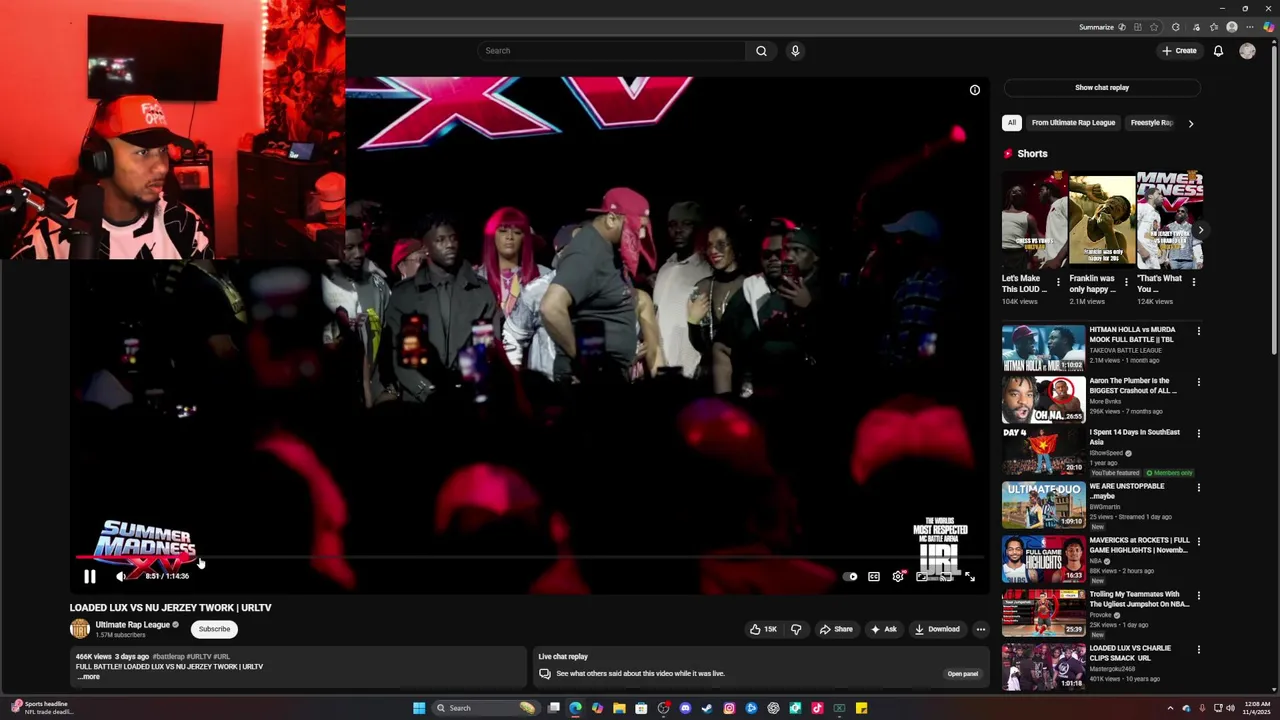Viewport: 1280px width, 720px height.
Task: Click the #battlerap hashtag
Action: (x=169, y=657)
